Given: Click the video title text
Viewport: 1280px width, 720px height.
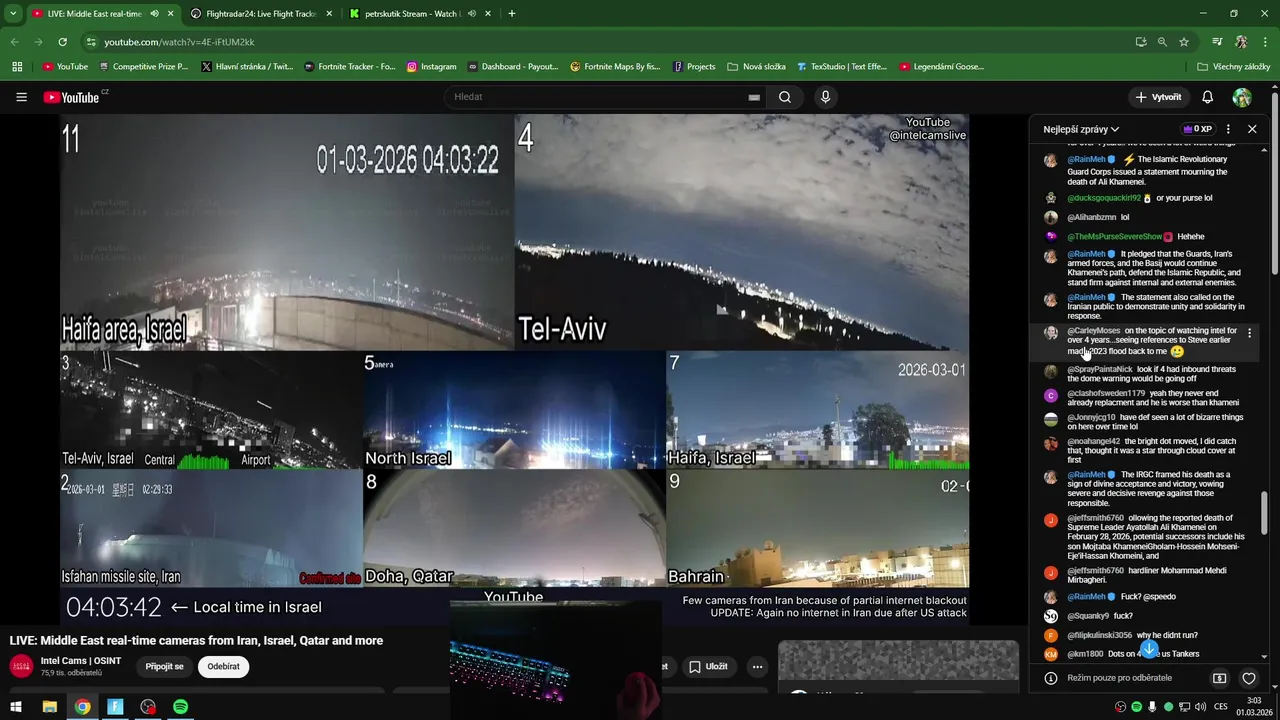Looking at the screenshot, I should click(x=196, y=641).
